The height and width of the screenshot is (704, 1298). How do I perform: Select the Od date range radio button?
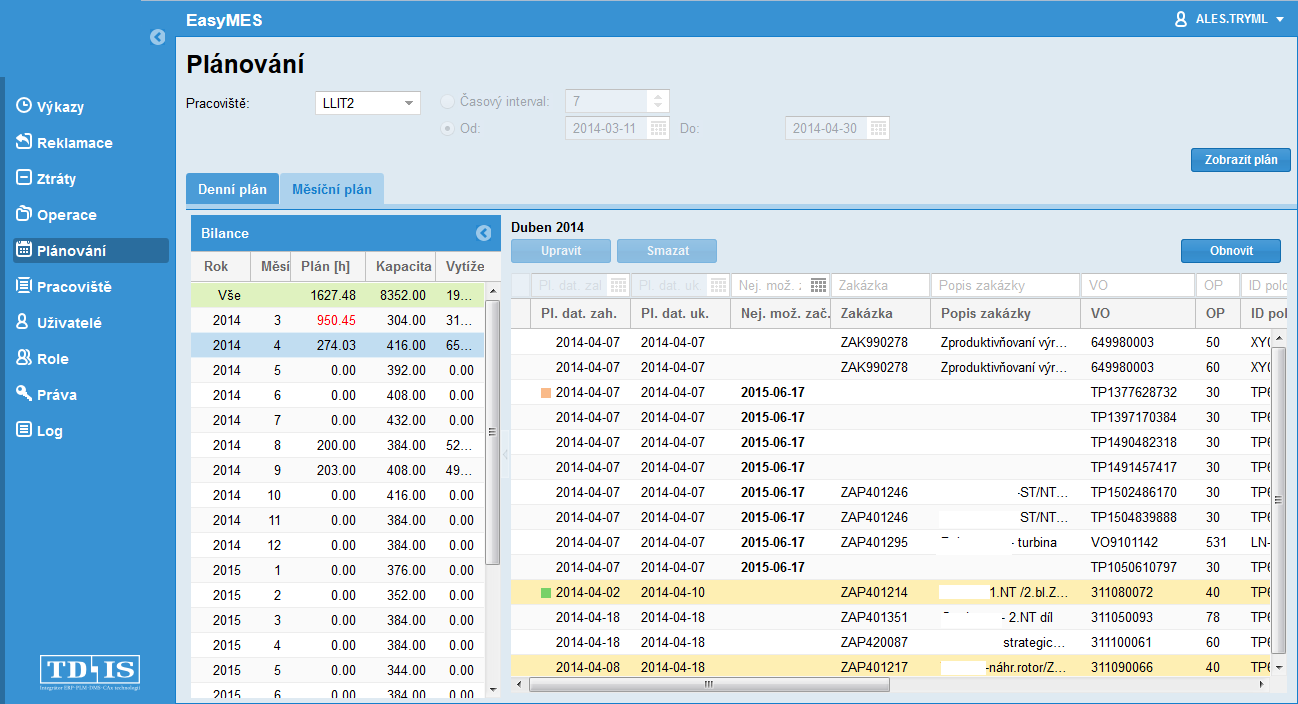[447, 128]
